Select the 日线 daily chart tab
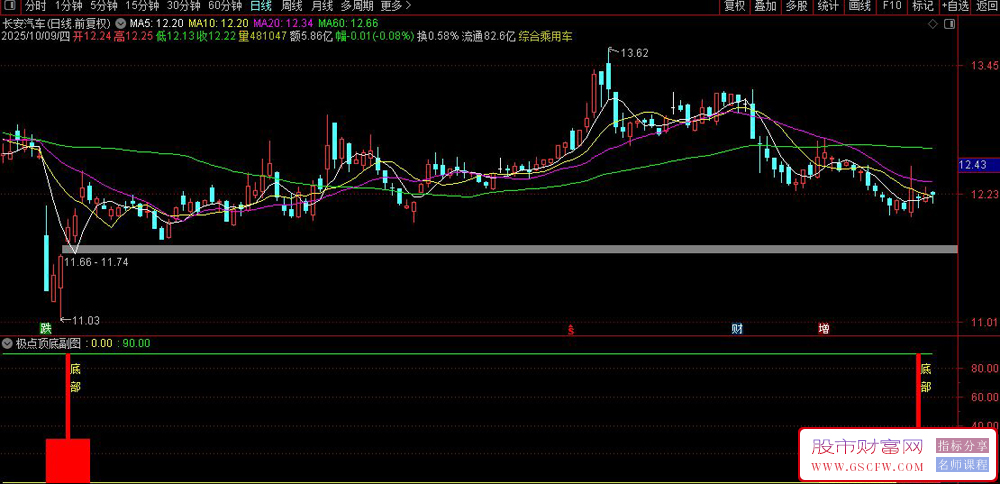1000x484 pixels. (260, 6)
